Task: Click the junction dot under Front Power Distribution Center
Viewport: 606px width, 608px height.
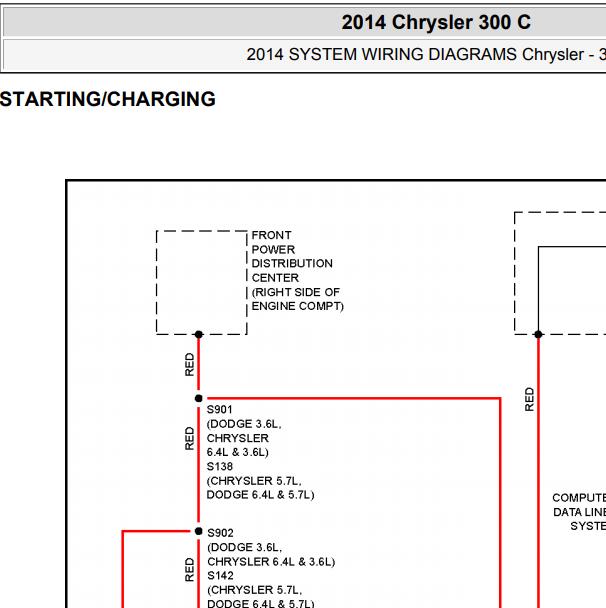Action: click(x=199, y=334)
